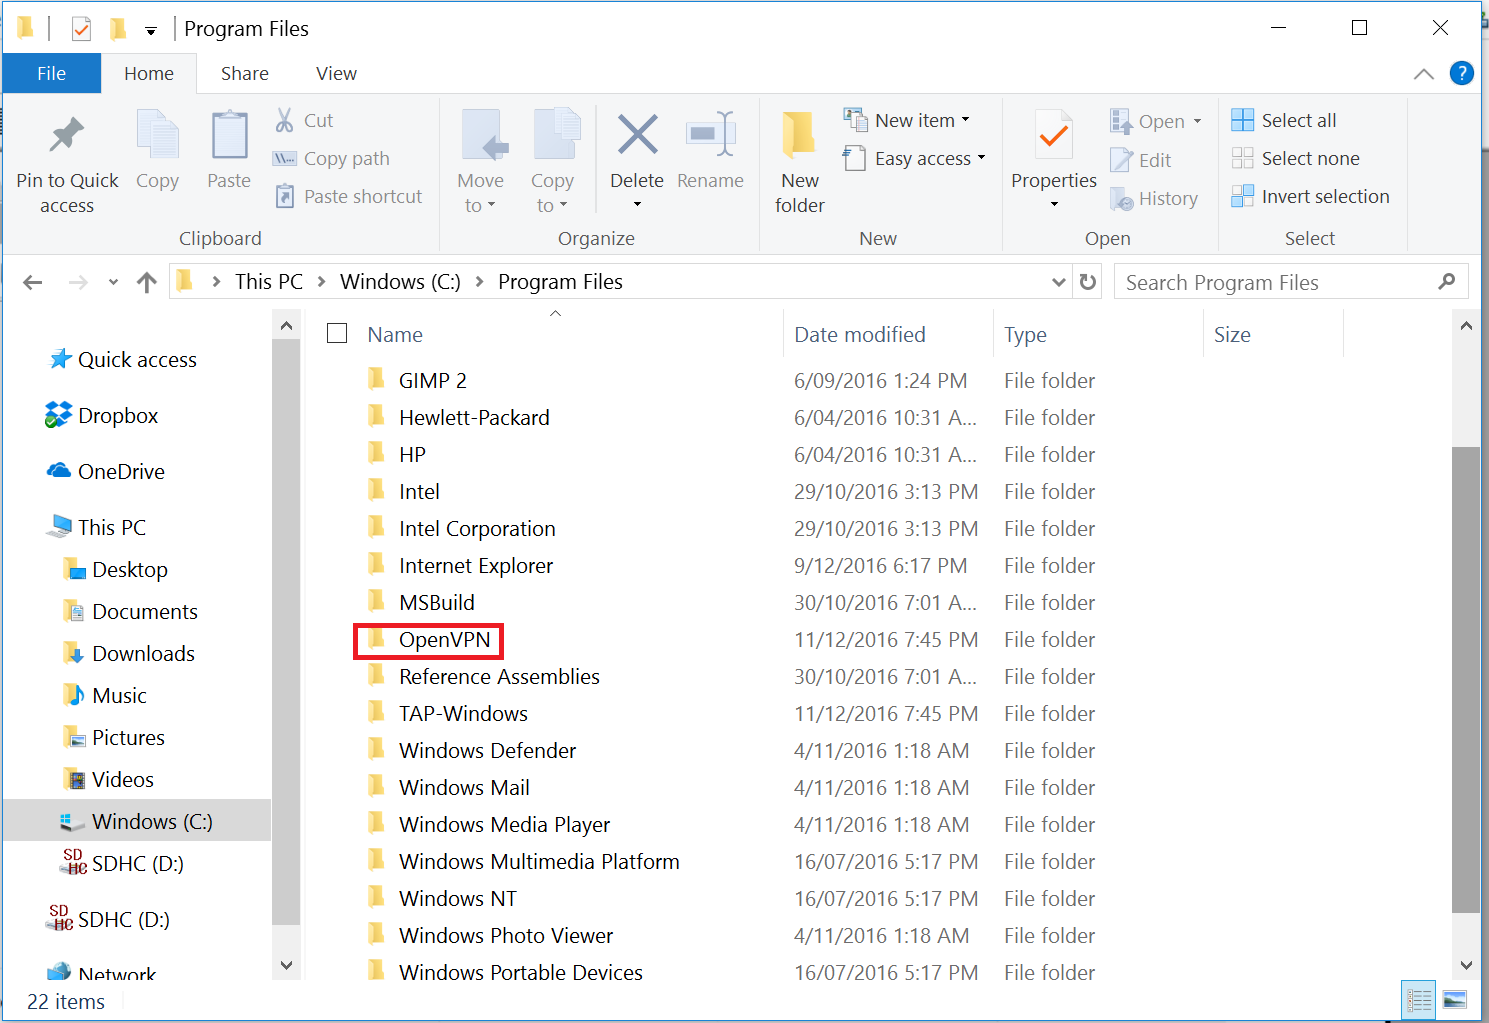
Task: Click the Search Program Files box
Action: point(1275,283)
